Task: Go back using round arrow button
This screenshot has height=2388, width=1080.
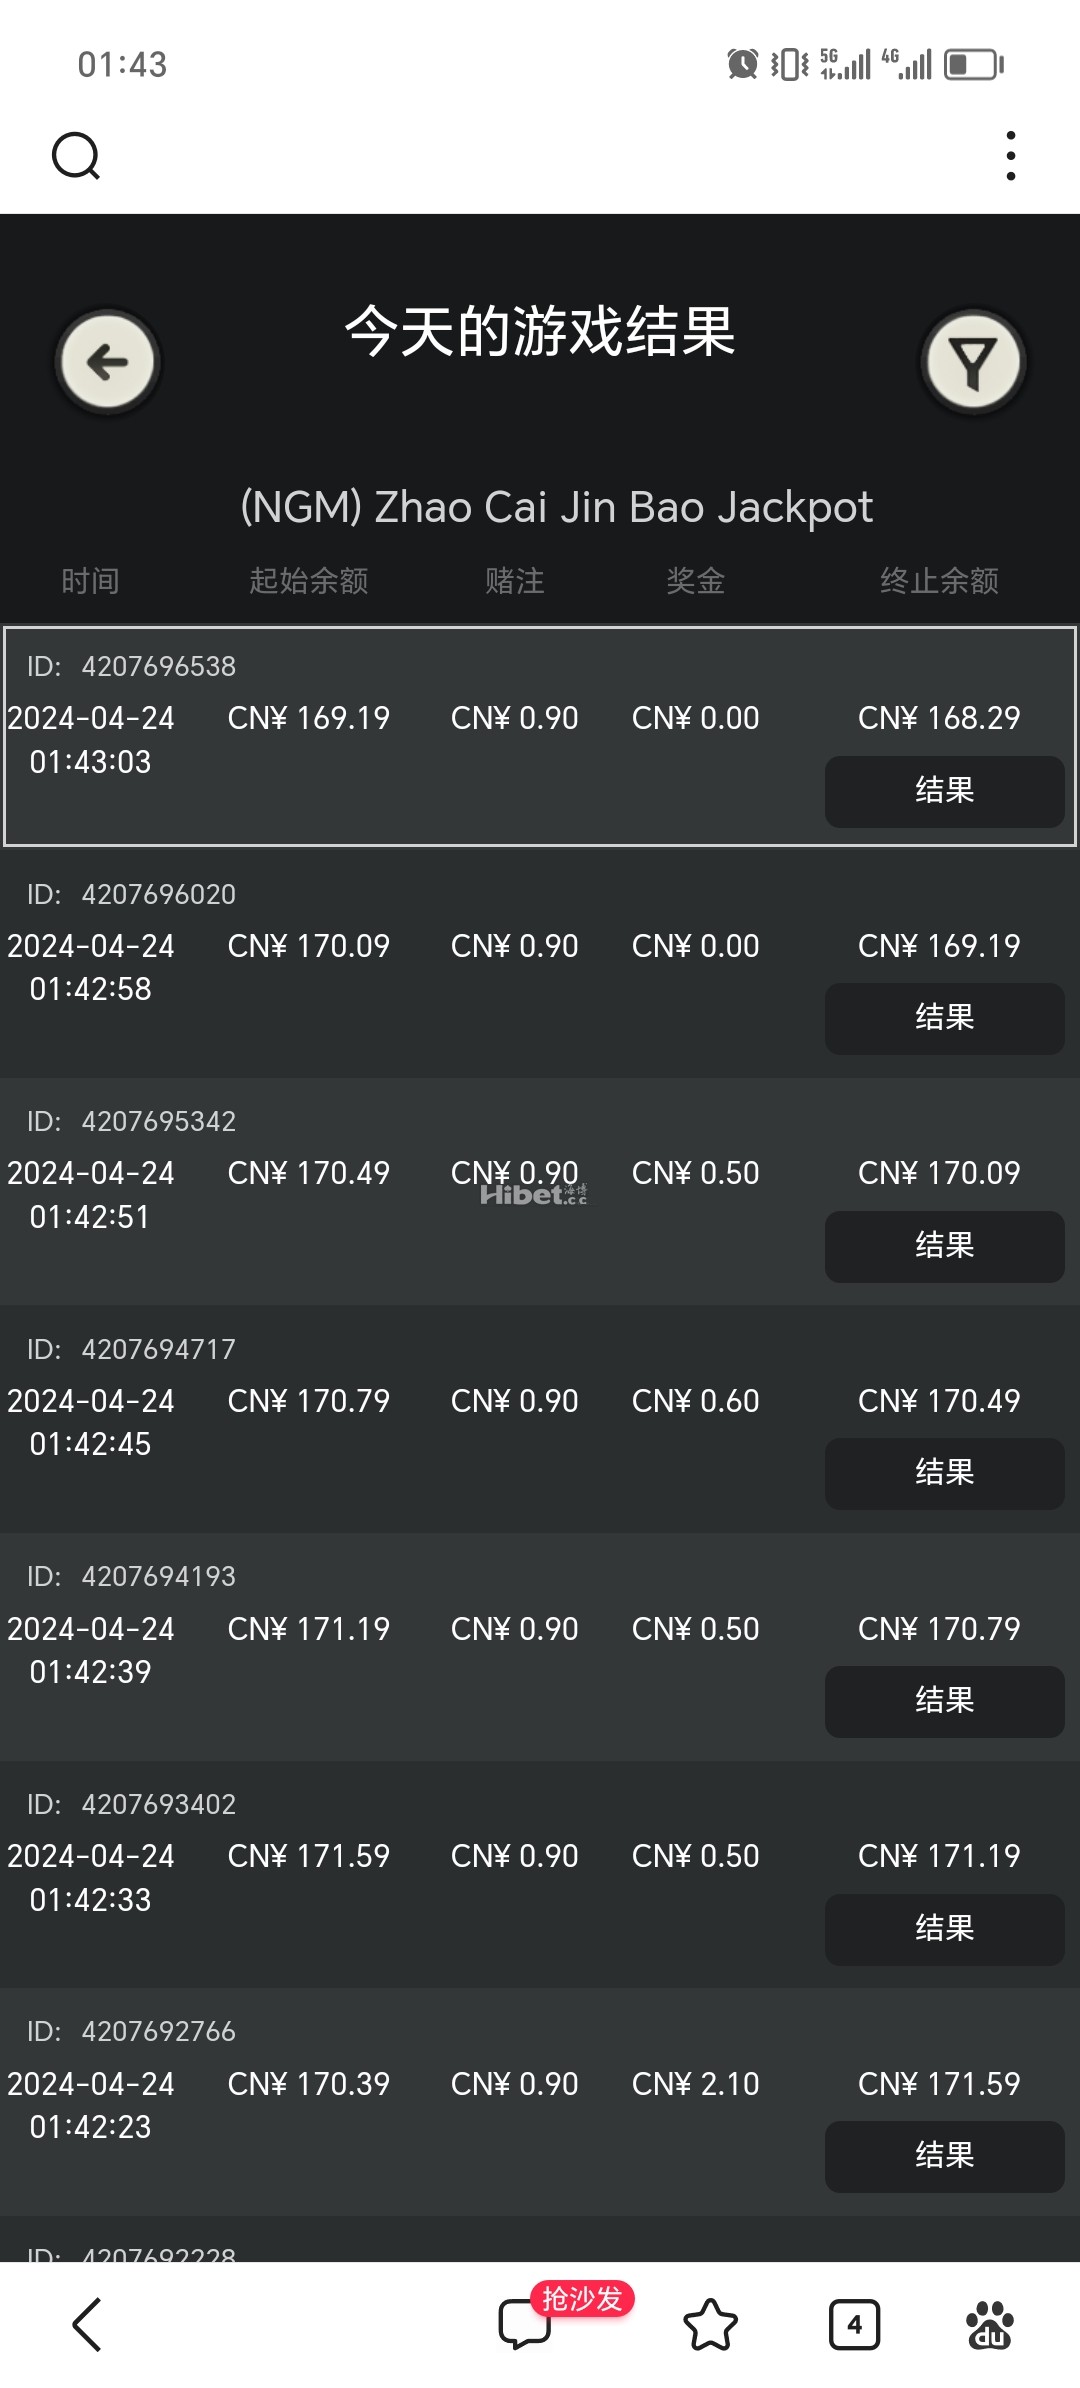Action: pyautogui.click(x=108, y=362)
